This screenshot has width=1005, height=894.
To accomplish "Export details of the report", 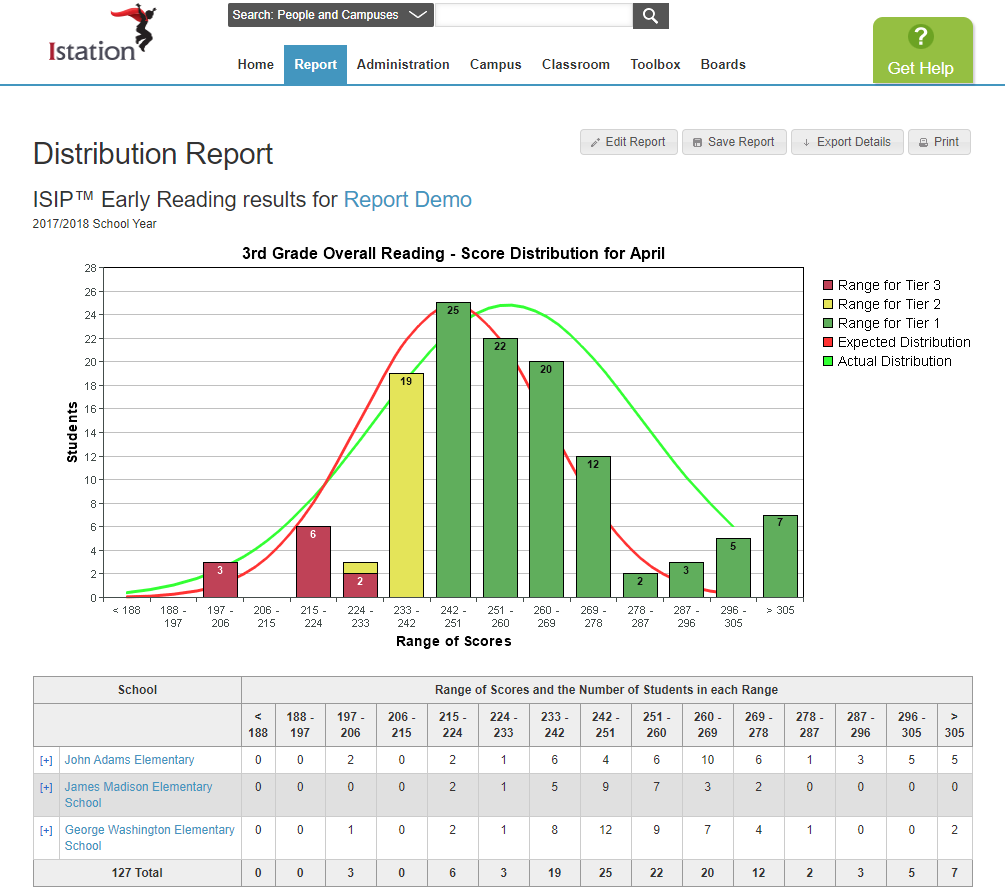I will coord(847,142).
